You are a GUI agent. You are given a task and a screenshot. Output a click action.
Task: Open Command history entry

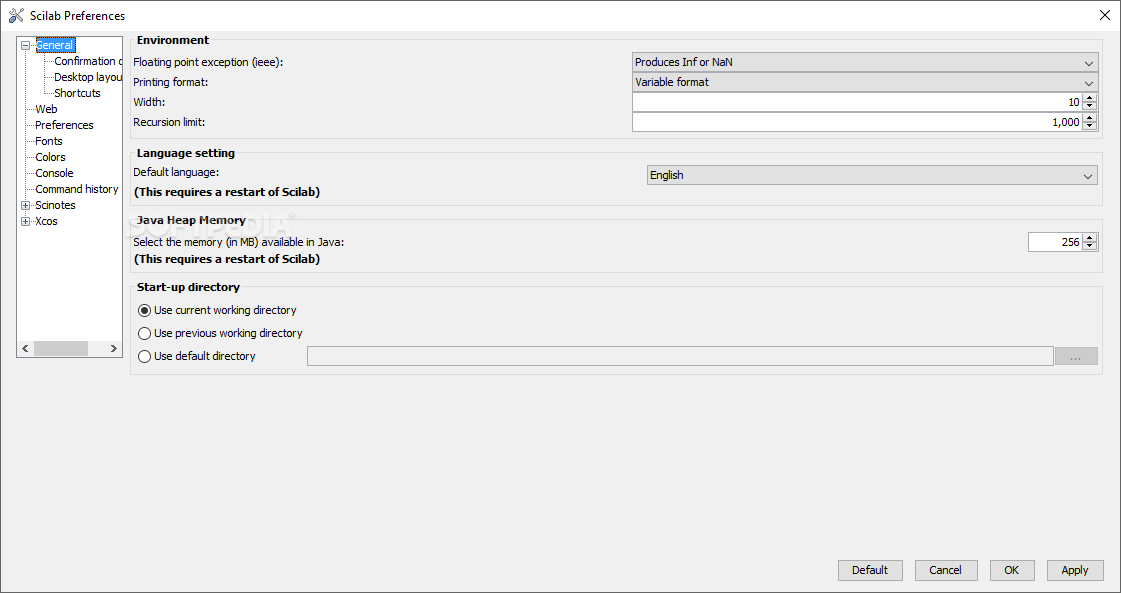click(x=76, y=189)
